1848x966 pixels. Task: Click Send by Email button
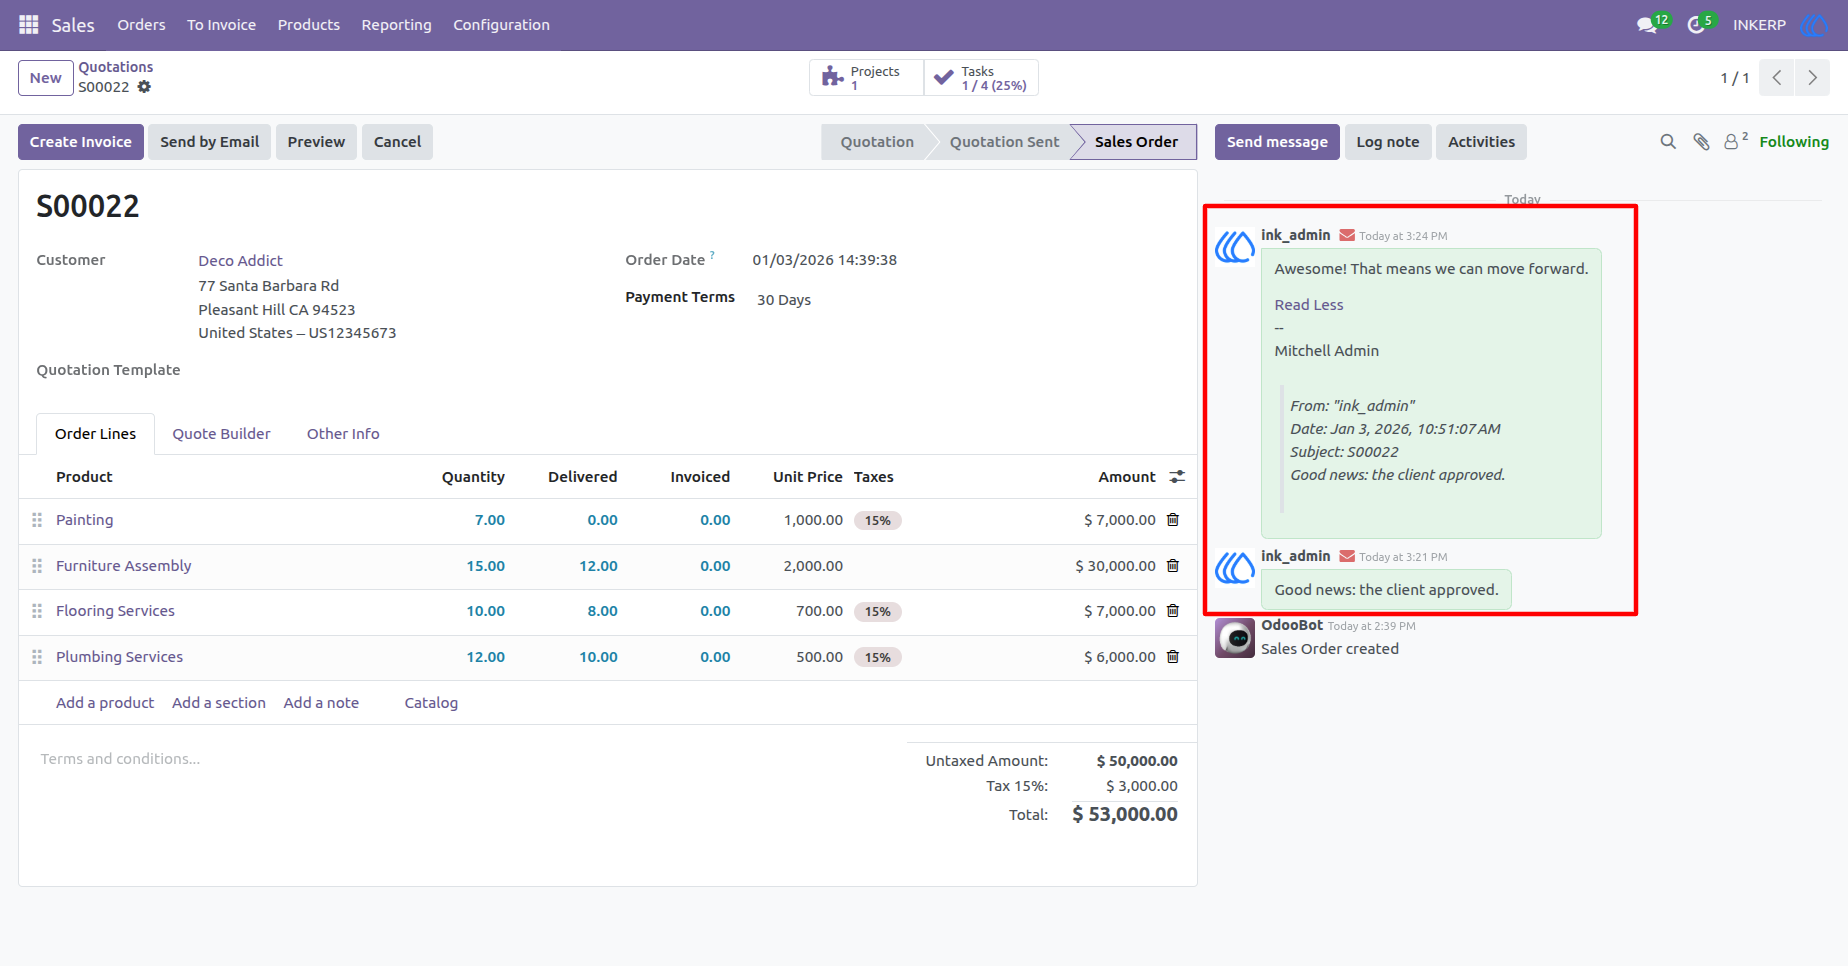click(210, 142)
